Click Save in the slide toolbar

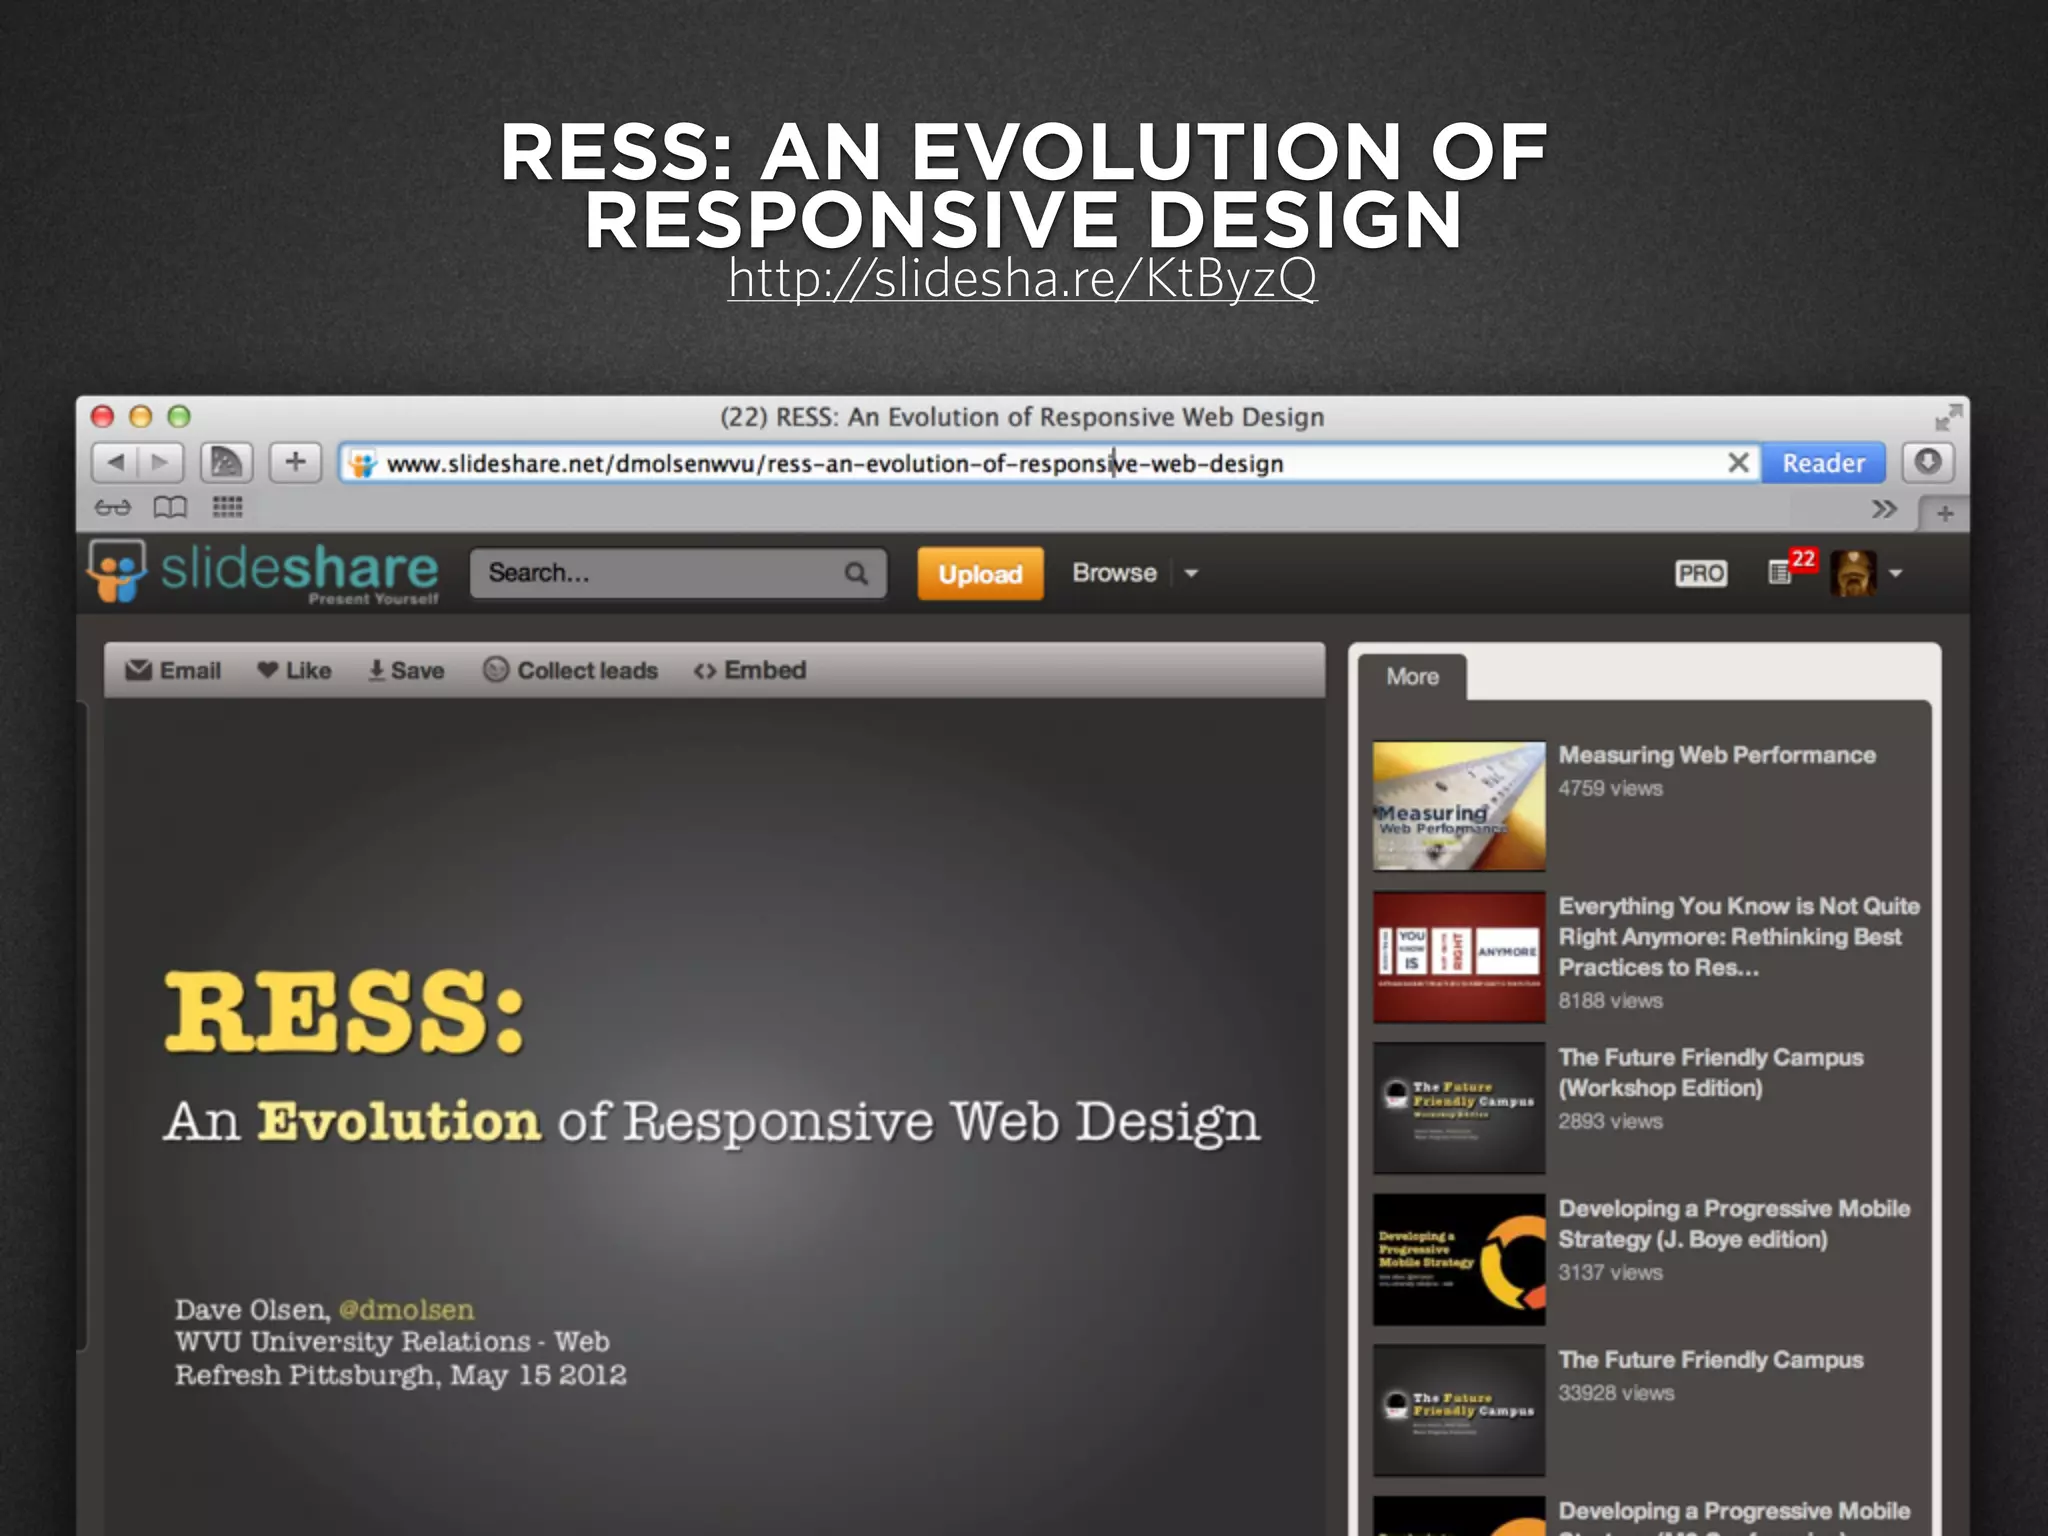pos(406,670)
